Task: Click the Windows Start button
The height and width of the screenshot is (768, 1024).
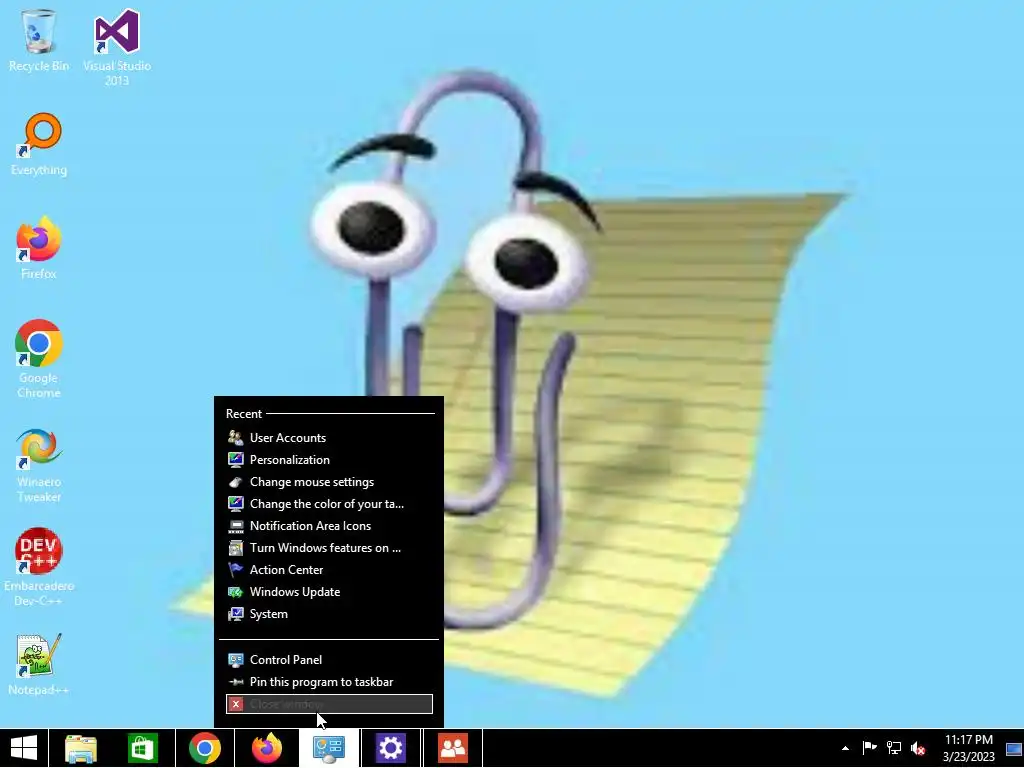Action: pyautogui.click(x=24, y=748)
